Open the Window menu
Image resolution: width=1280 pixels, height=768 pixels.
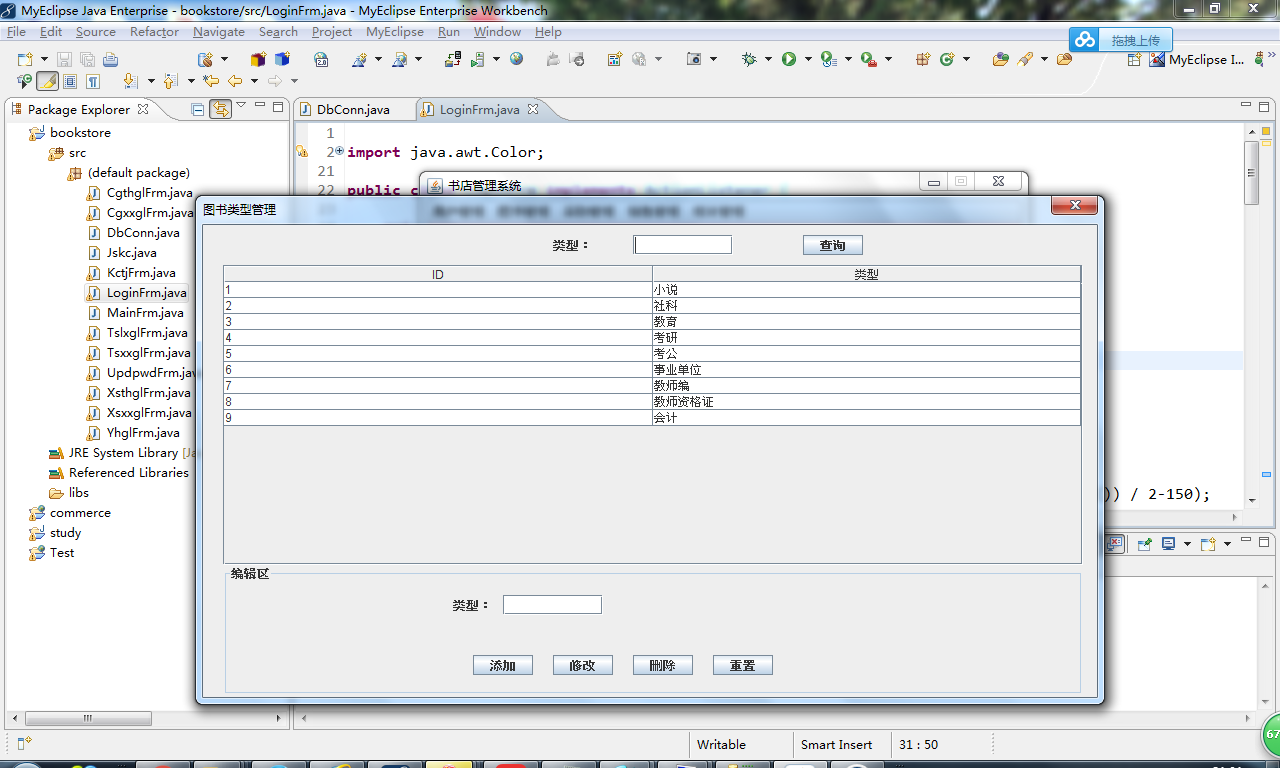coord(497,31)
